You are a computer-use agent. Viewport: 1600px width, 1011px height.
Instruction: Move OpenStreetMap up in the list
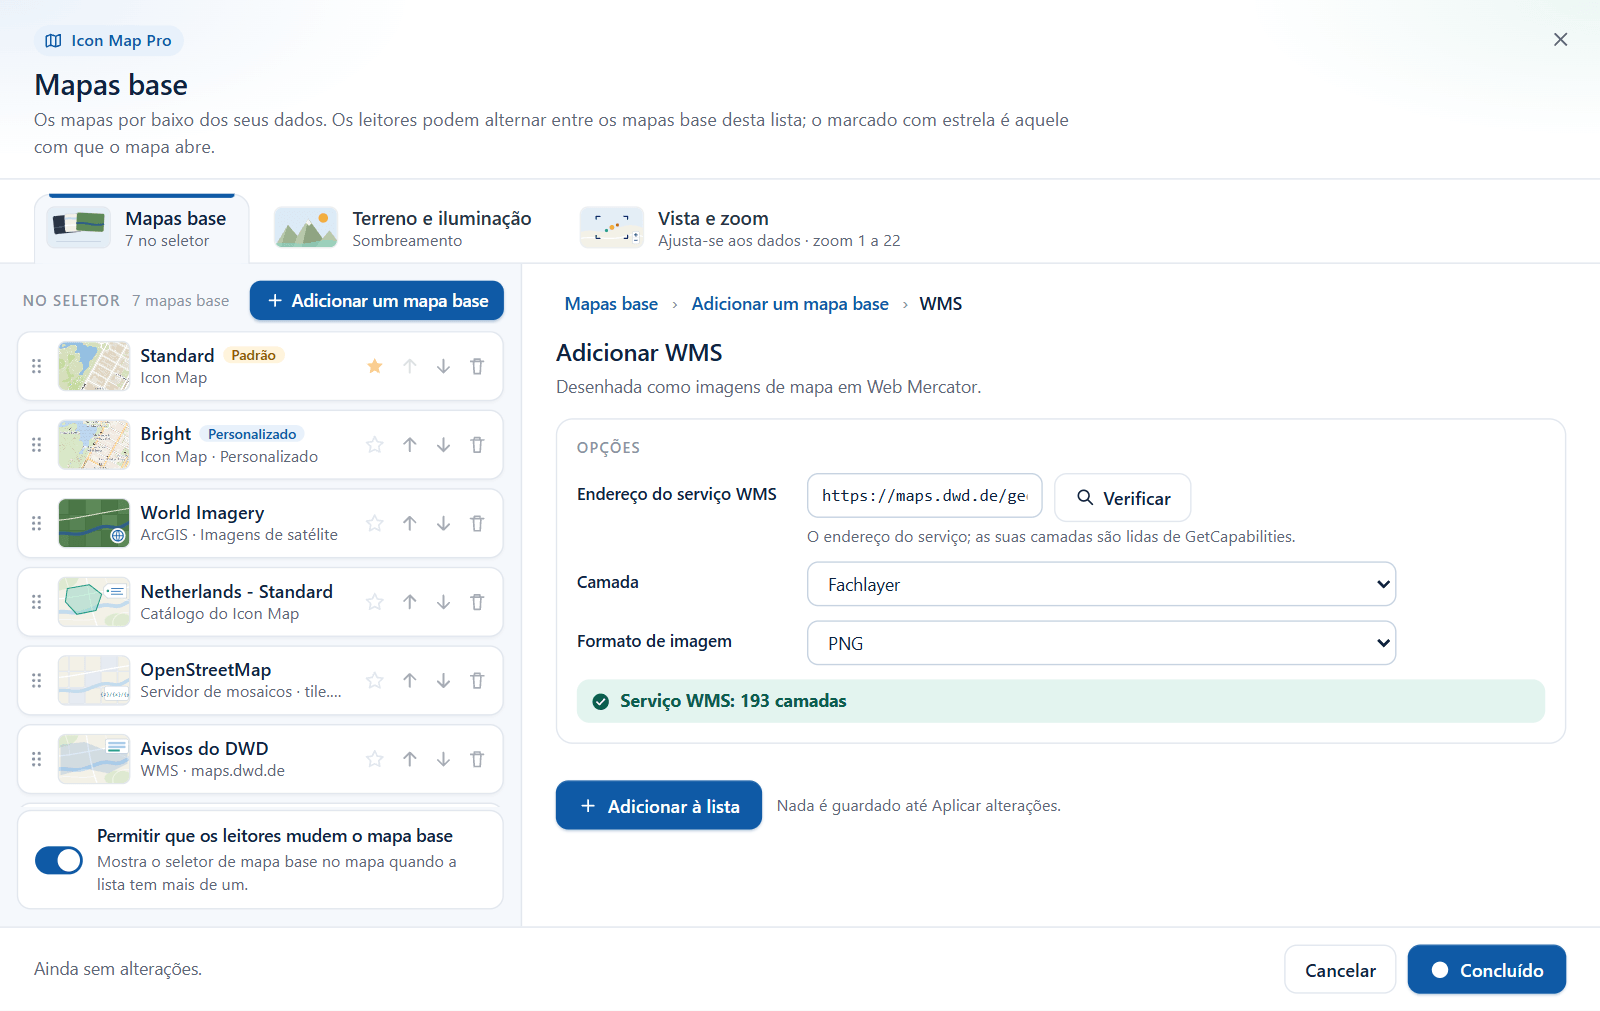point(410,680)
